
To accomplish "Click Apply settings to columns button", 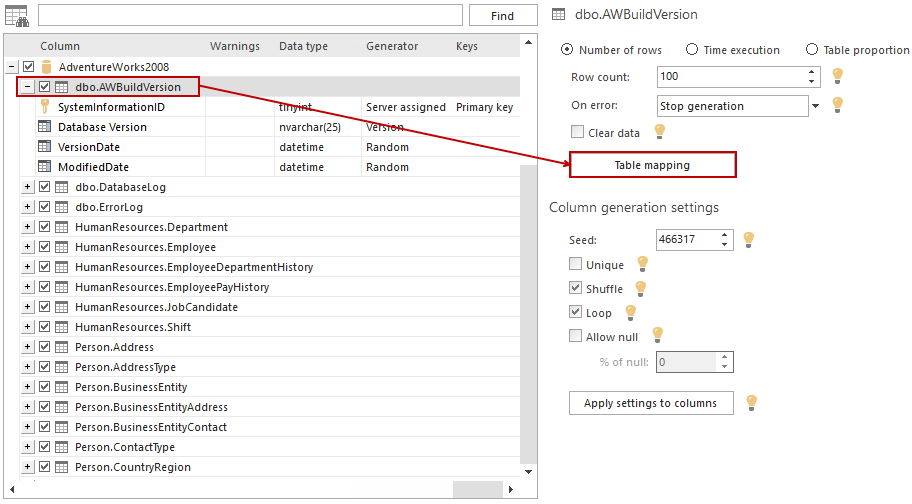I will click(x=651, y=403).
